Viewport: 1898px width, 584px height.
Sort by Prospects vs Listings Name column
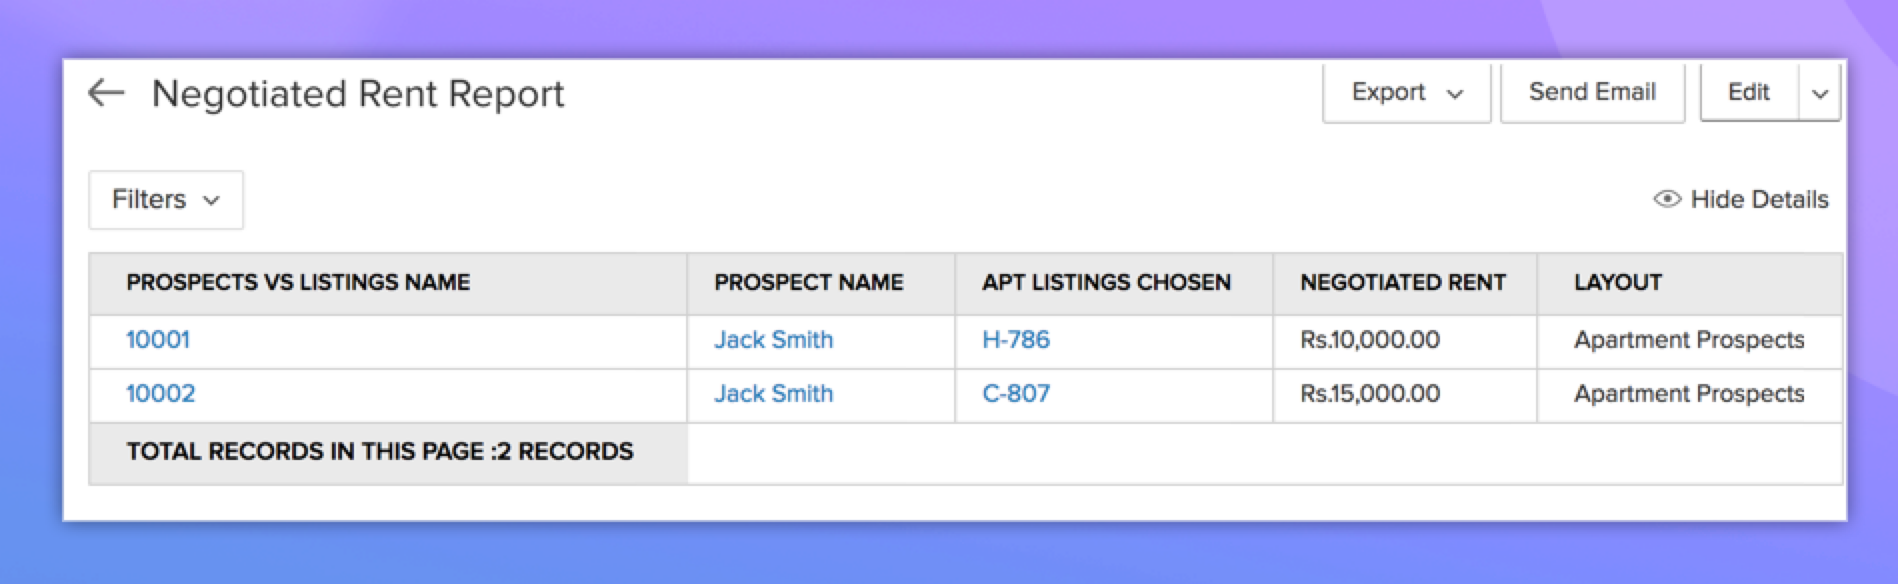(298, 283)
